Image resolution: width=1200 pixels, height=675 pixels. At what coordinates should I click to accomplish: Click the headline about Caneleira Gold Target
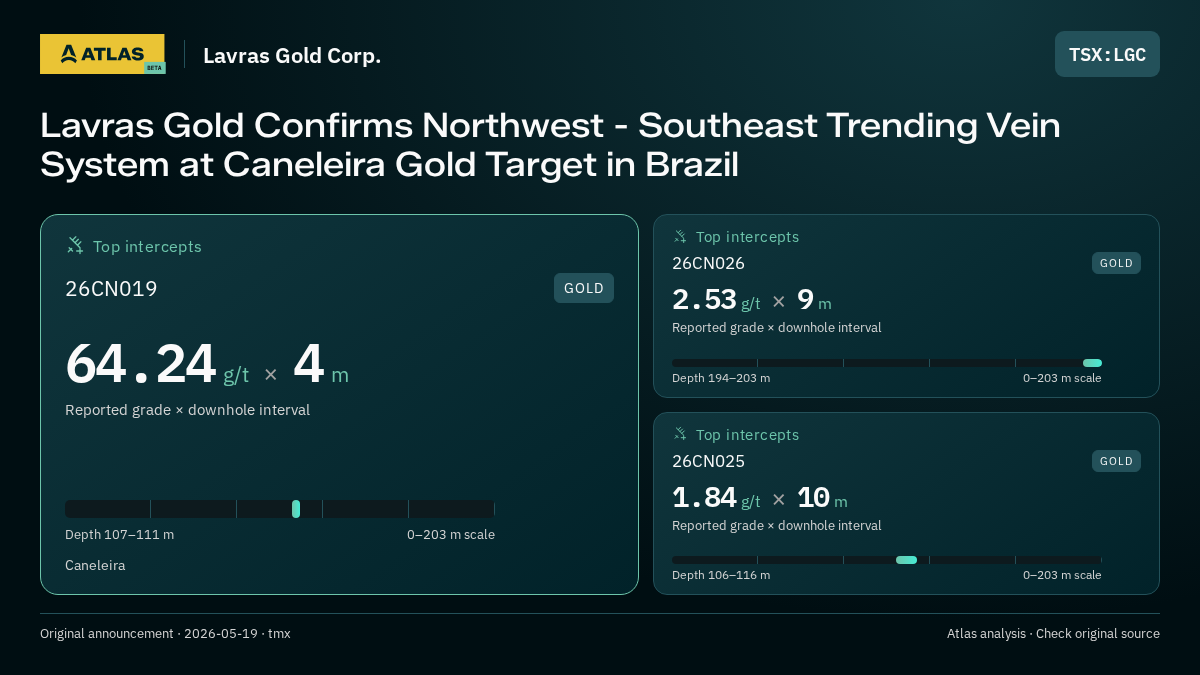[x=550, y=145]
